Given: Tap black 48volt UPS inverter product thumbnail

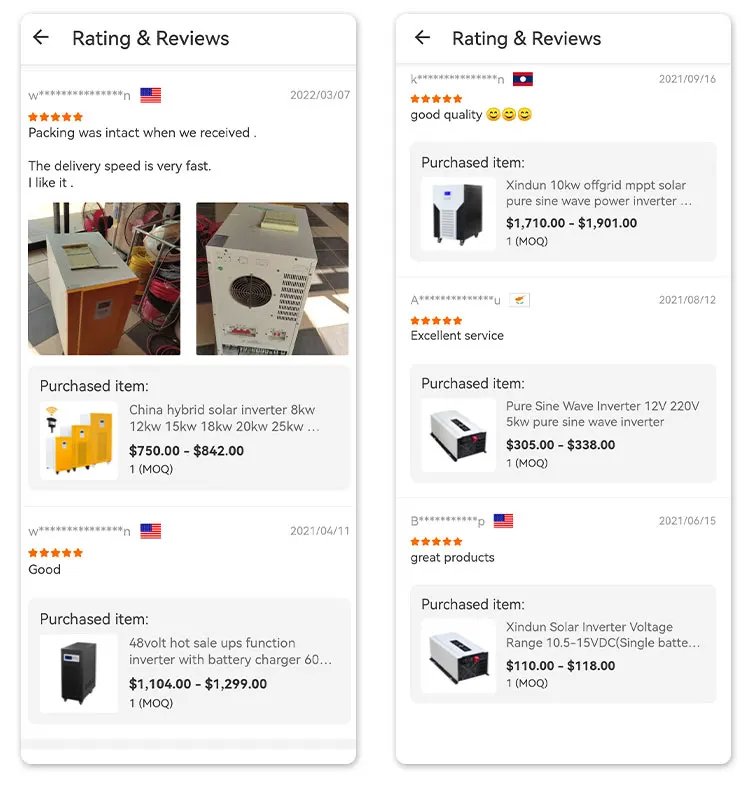Looking at the screenshot, I should pos(79,673).
